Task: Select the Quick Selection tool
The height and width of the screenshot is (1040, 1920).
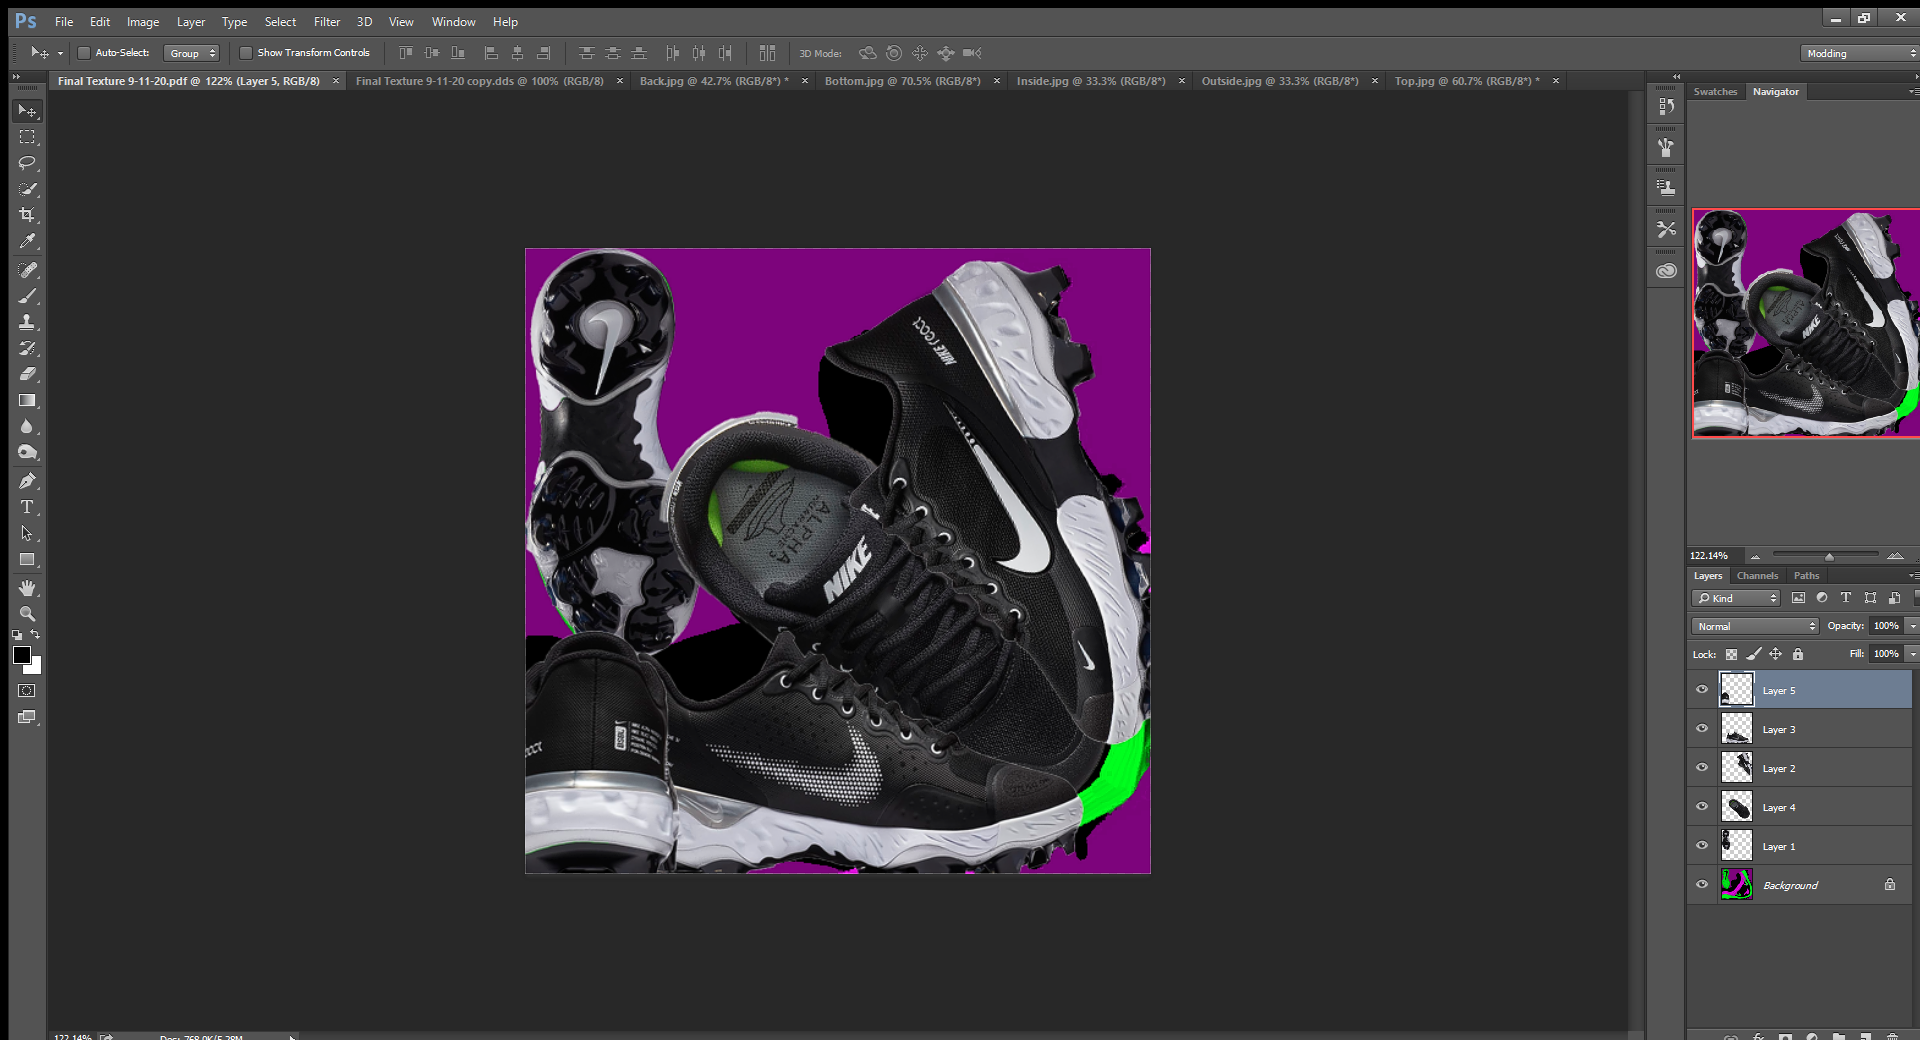Action: click(x=27, y=189)
